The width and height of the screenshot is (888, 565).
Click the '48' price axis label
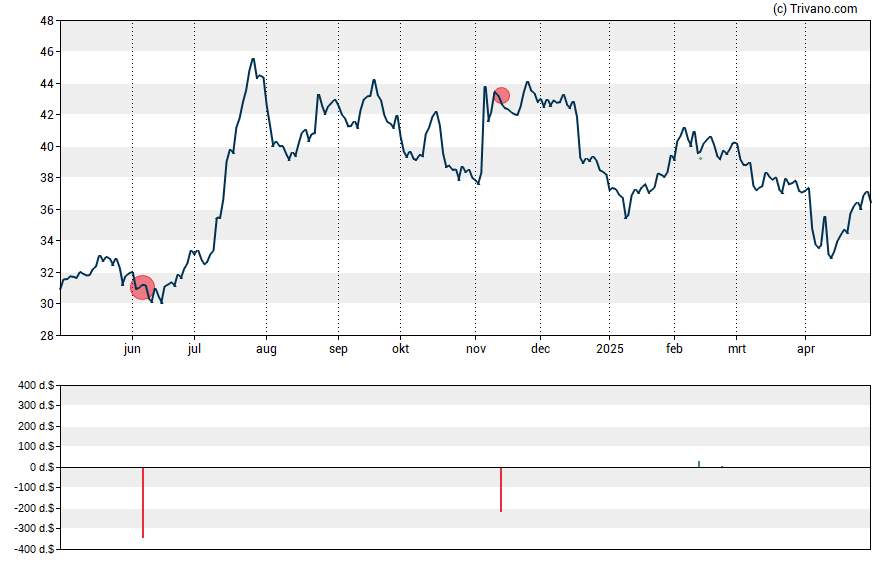(x=47, y=21)
